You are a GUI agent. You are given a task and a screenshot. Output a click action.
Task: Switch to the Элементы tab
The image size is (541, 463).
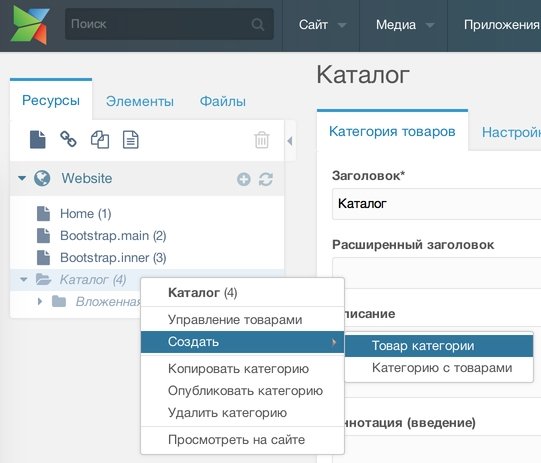pyautogui.click(x=140, y=101)
